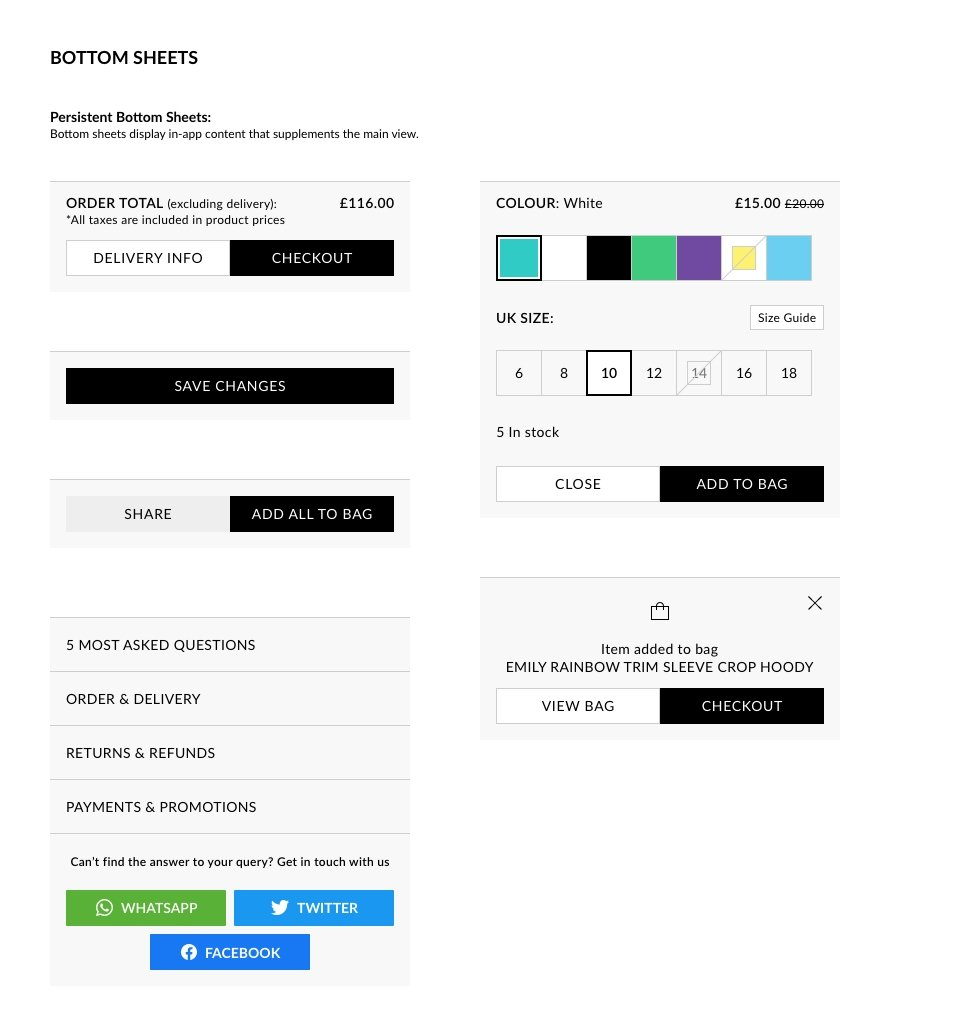Select UK size 12
This screenshot has height=1023, width=960.
tap(654, 373)
